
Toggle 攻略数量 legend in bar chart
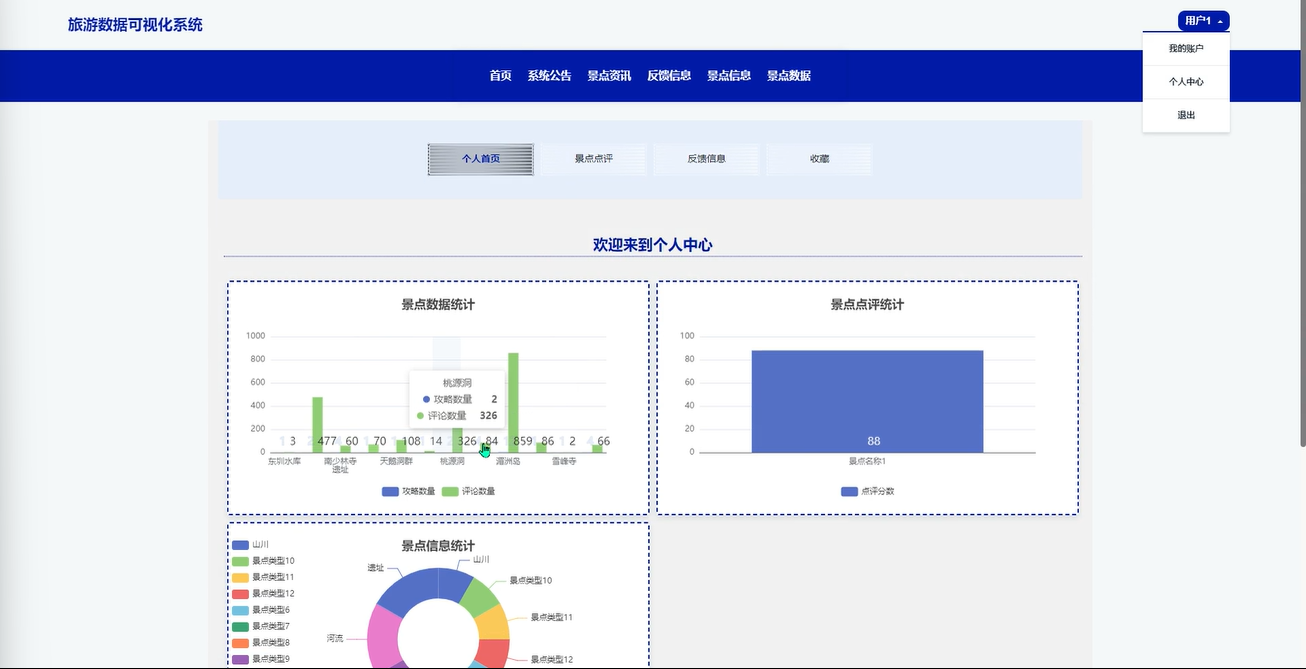[408, 491]
